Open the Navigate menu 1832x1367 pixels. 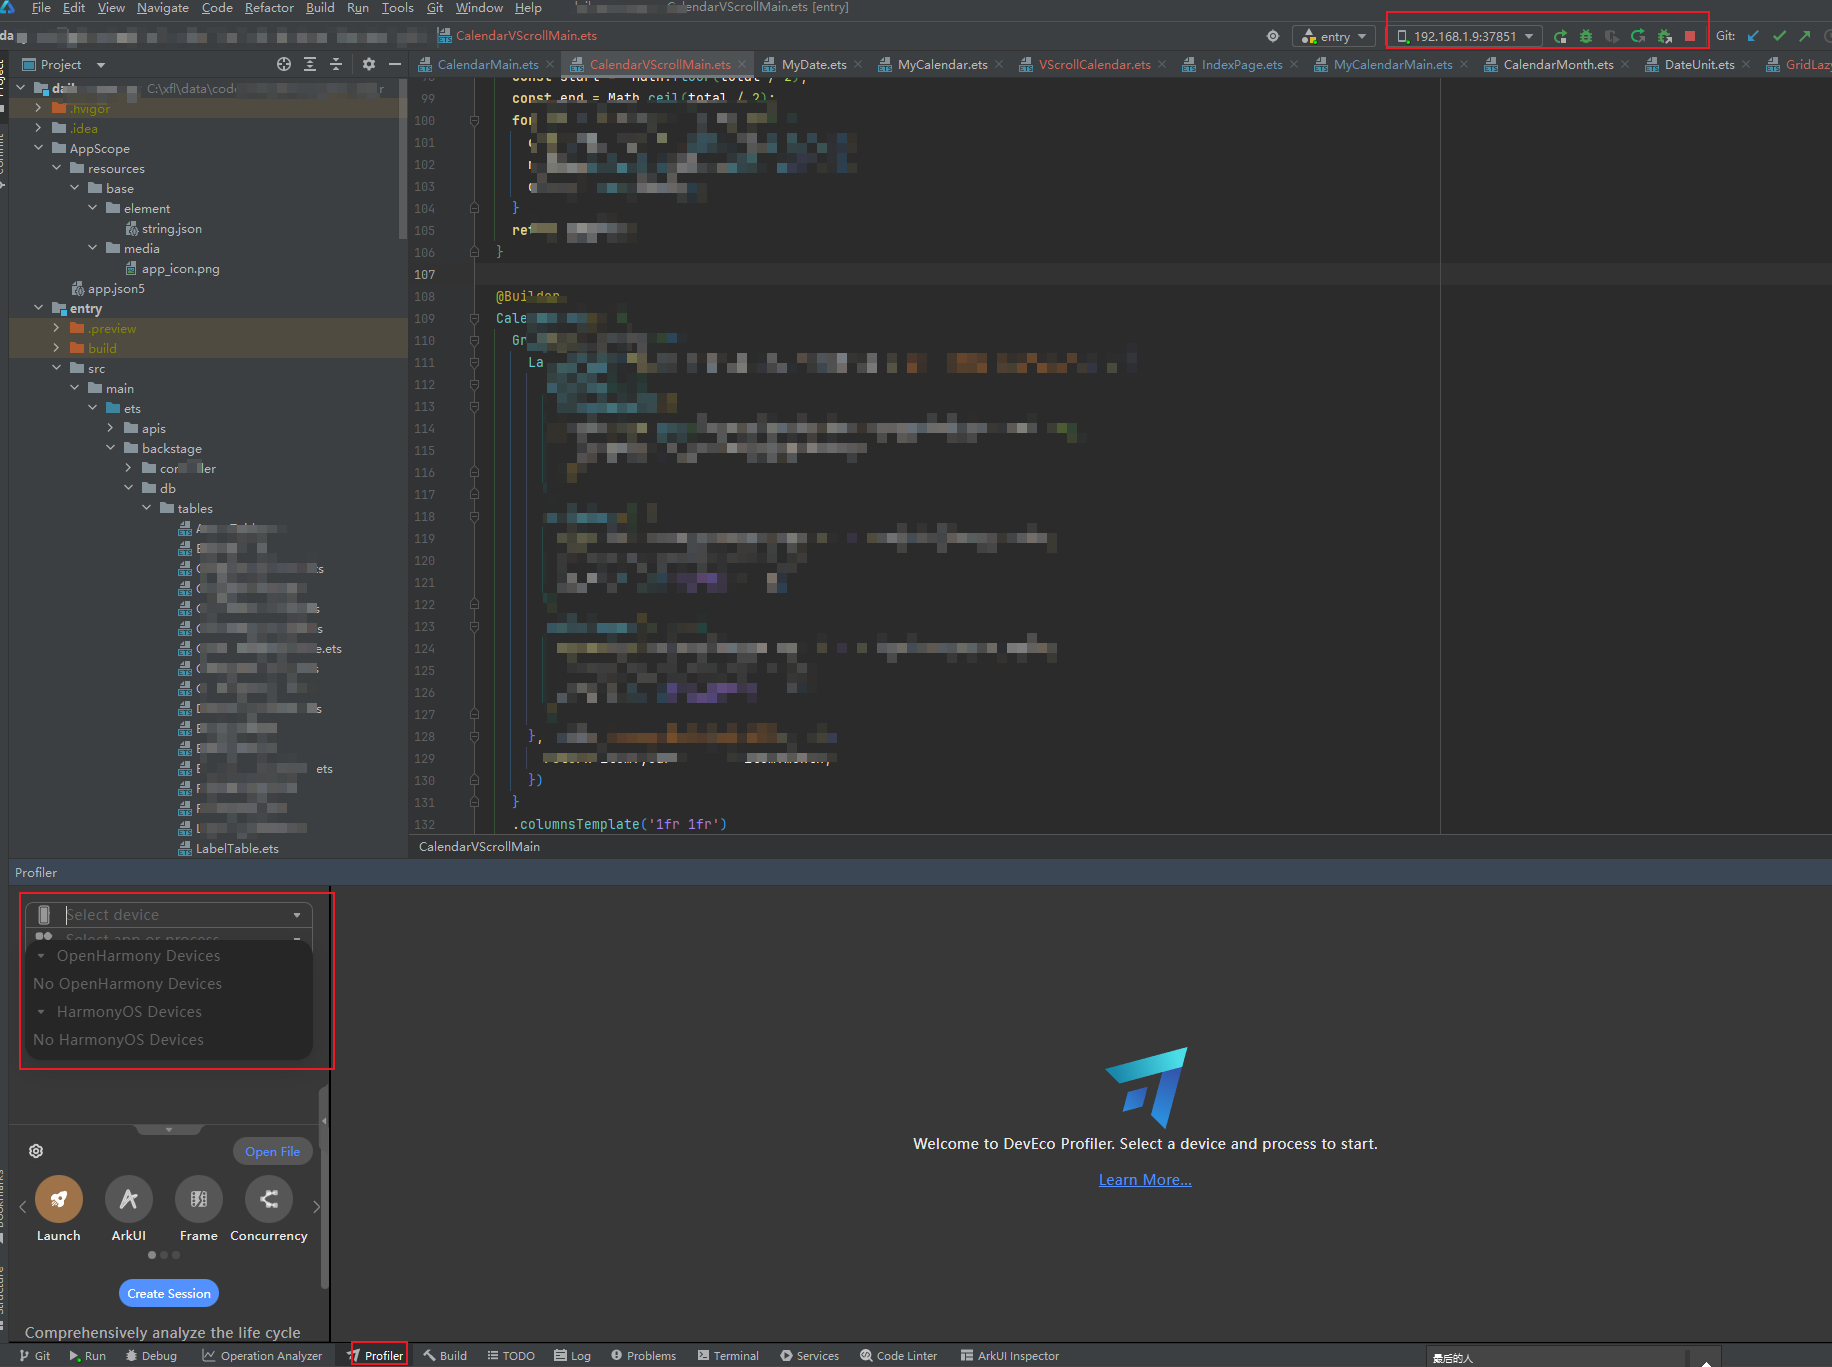pyautogui.click(x=163, y=8)
